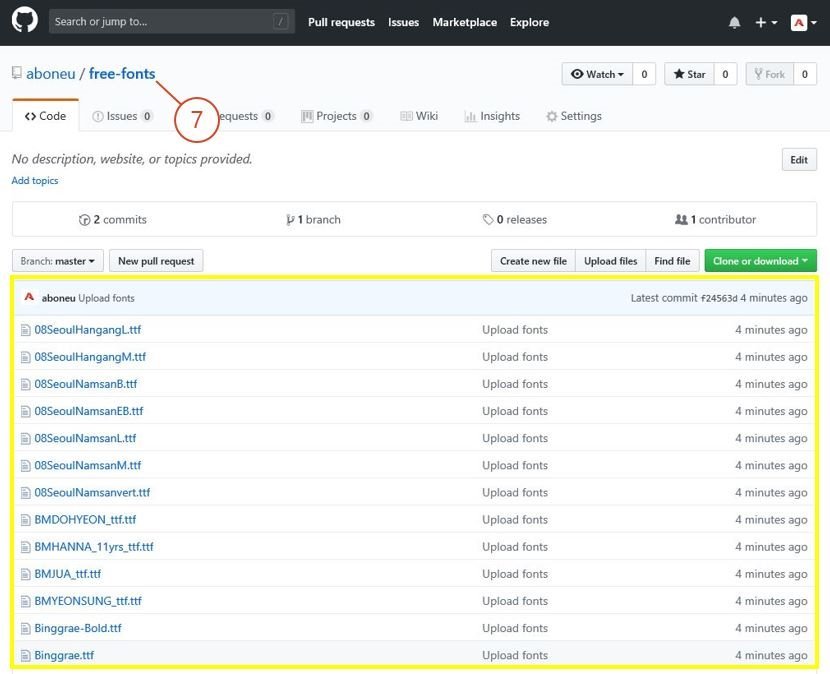
Task: Open the latest commit hash f24563d
Action: (x=719, y=299)
